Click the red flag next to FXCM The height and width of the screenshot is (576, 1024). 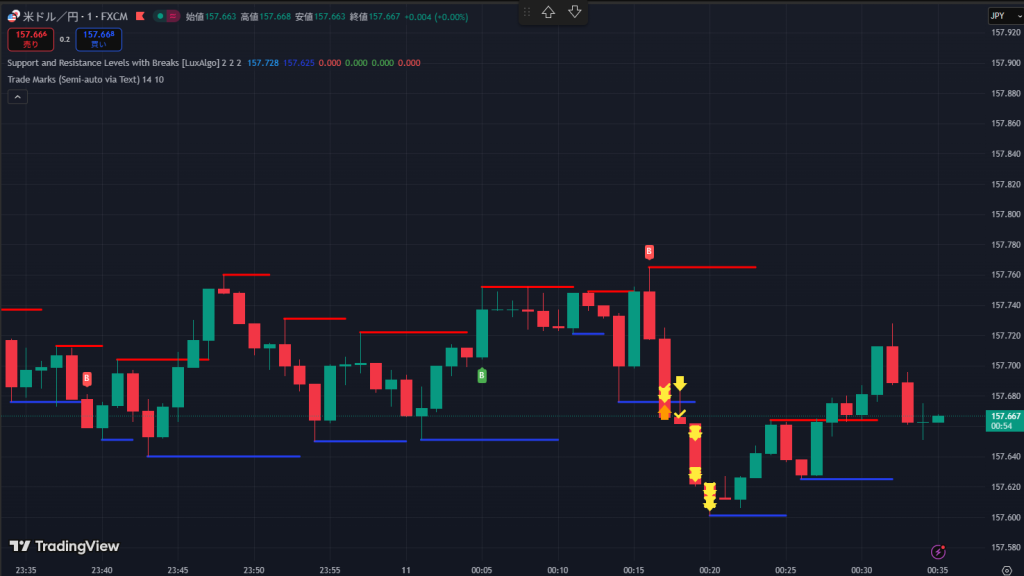point(141,15)
